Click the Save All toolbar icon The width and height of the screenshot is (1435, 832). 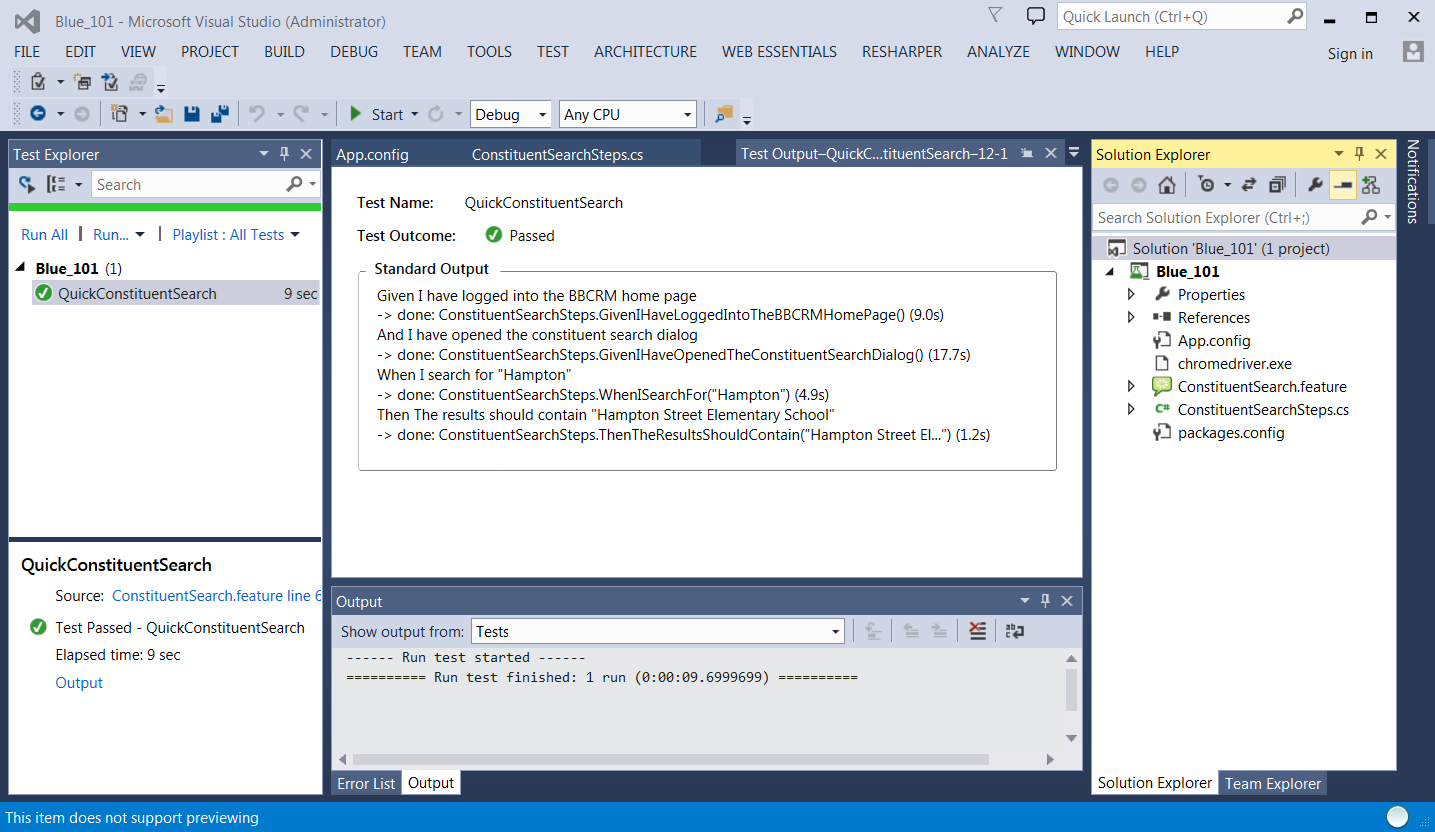pyautogui.click(x=220, y=115)
